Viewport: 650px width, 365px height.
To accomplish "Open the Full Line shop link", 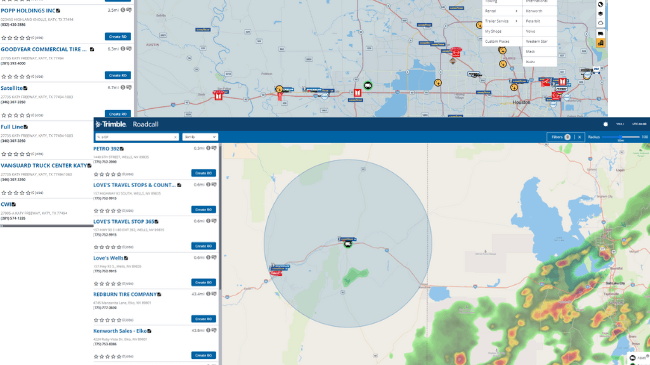I will click(x=12, y=127).
